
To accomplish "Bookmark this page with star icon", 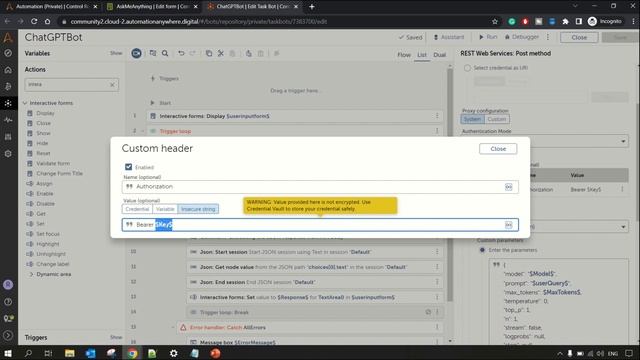I will click(495, 21).
